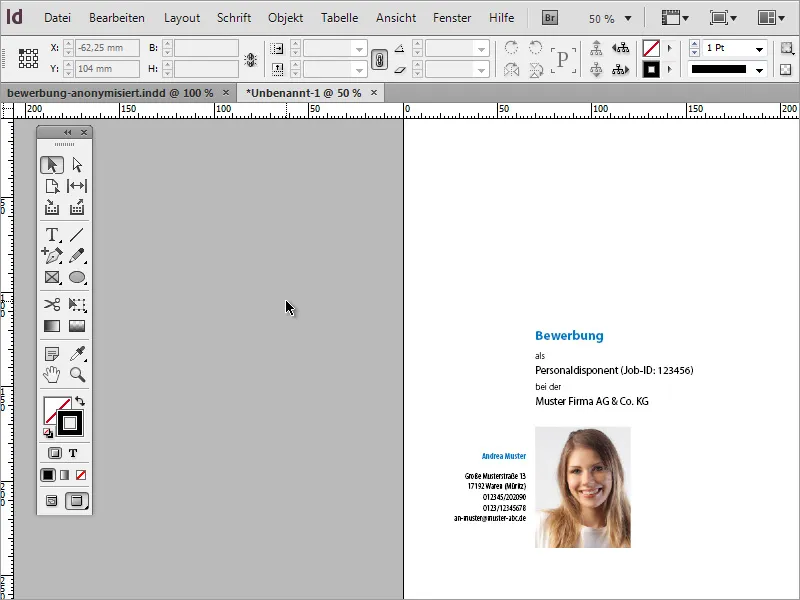Image resolution: width=800 pixels, height=600 pixels.
Task: Select the white arrow Direct Selection tool
Action: pos(77,165)
